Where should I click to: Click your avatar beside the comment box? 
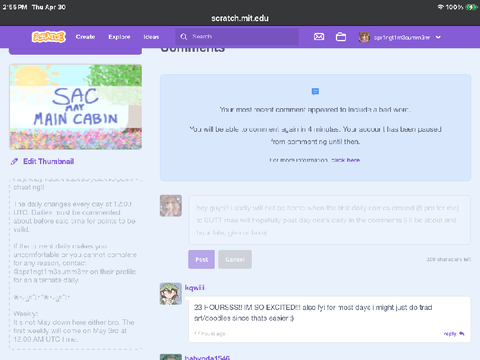click(x=171, y=206)
